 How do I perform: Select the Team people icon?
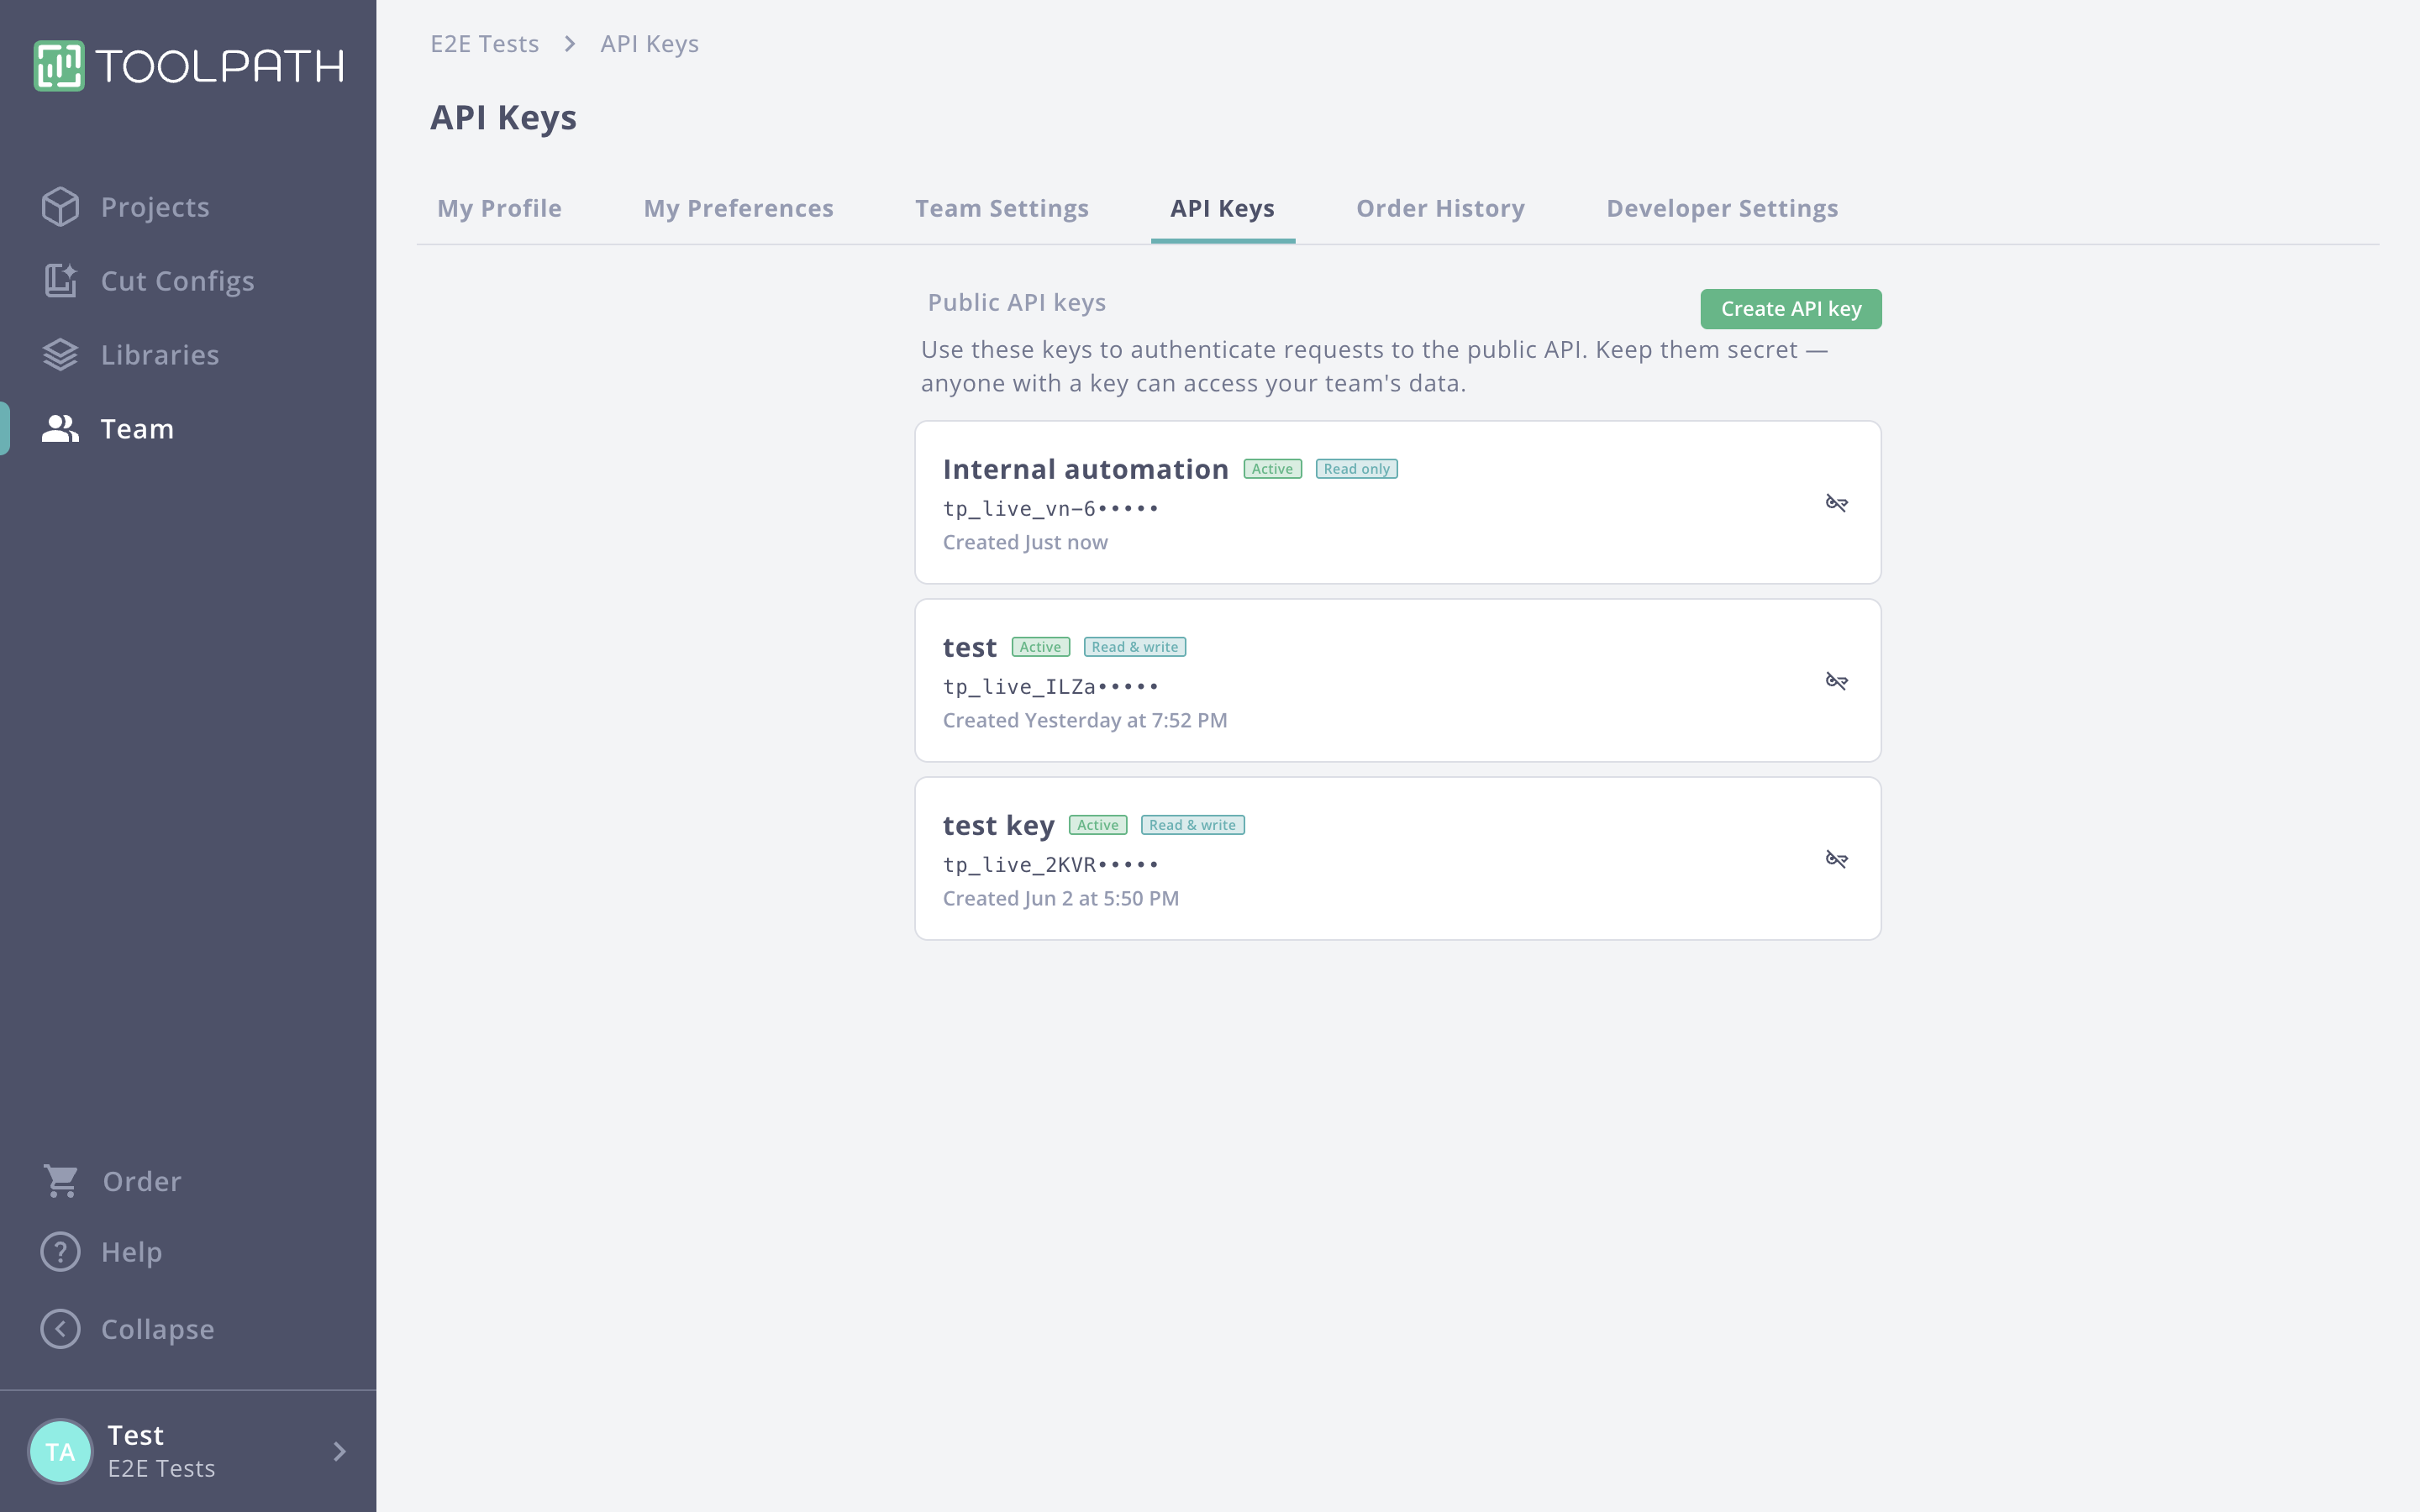pos(60,429)
